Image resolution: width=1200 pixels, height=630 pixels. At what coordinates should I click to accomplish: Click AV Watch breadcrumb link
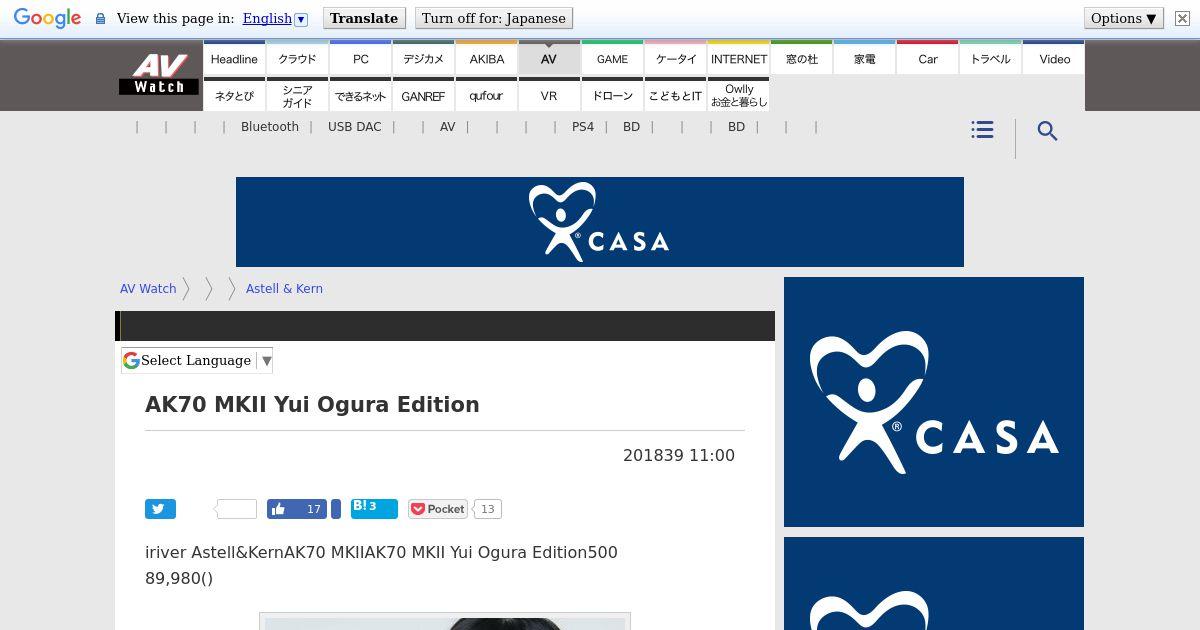click(x=148, y=288)
